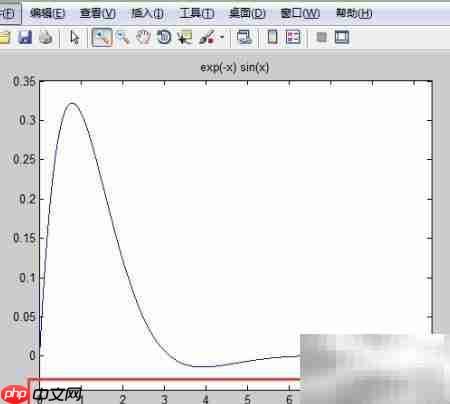Click the peak of the plotted curve
450x404 pixels.
pyautogui.click(x=72, y=103)
